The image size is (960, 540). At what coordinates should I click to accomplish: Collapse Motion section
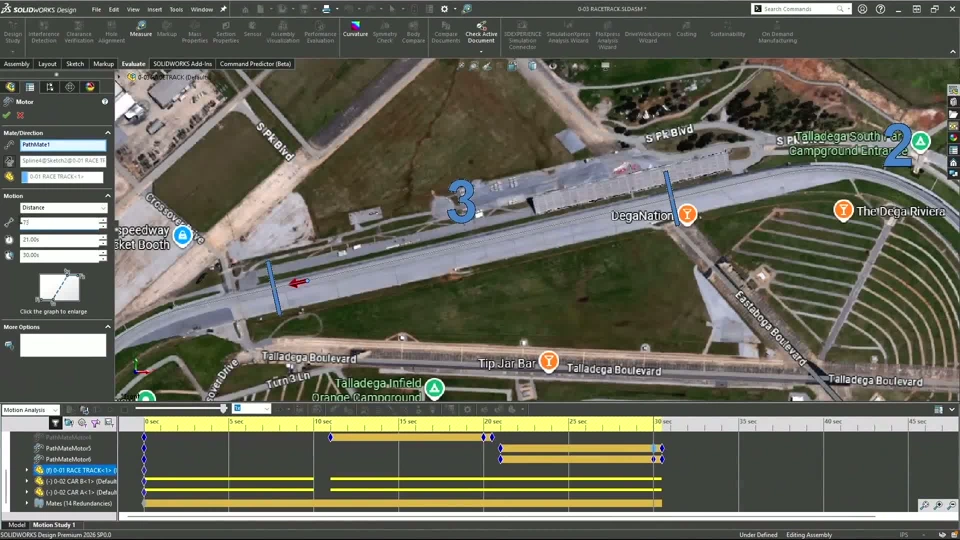click(108, 196)
